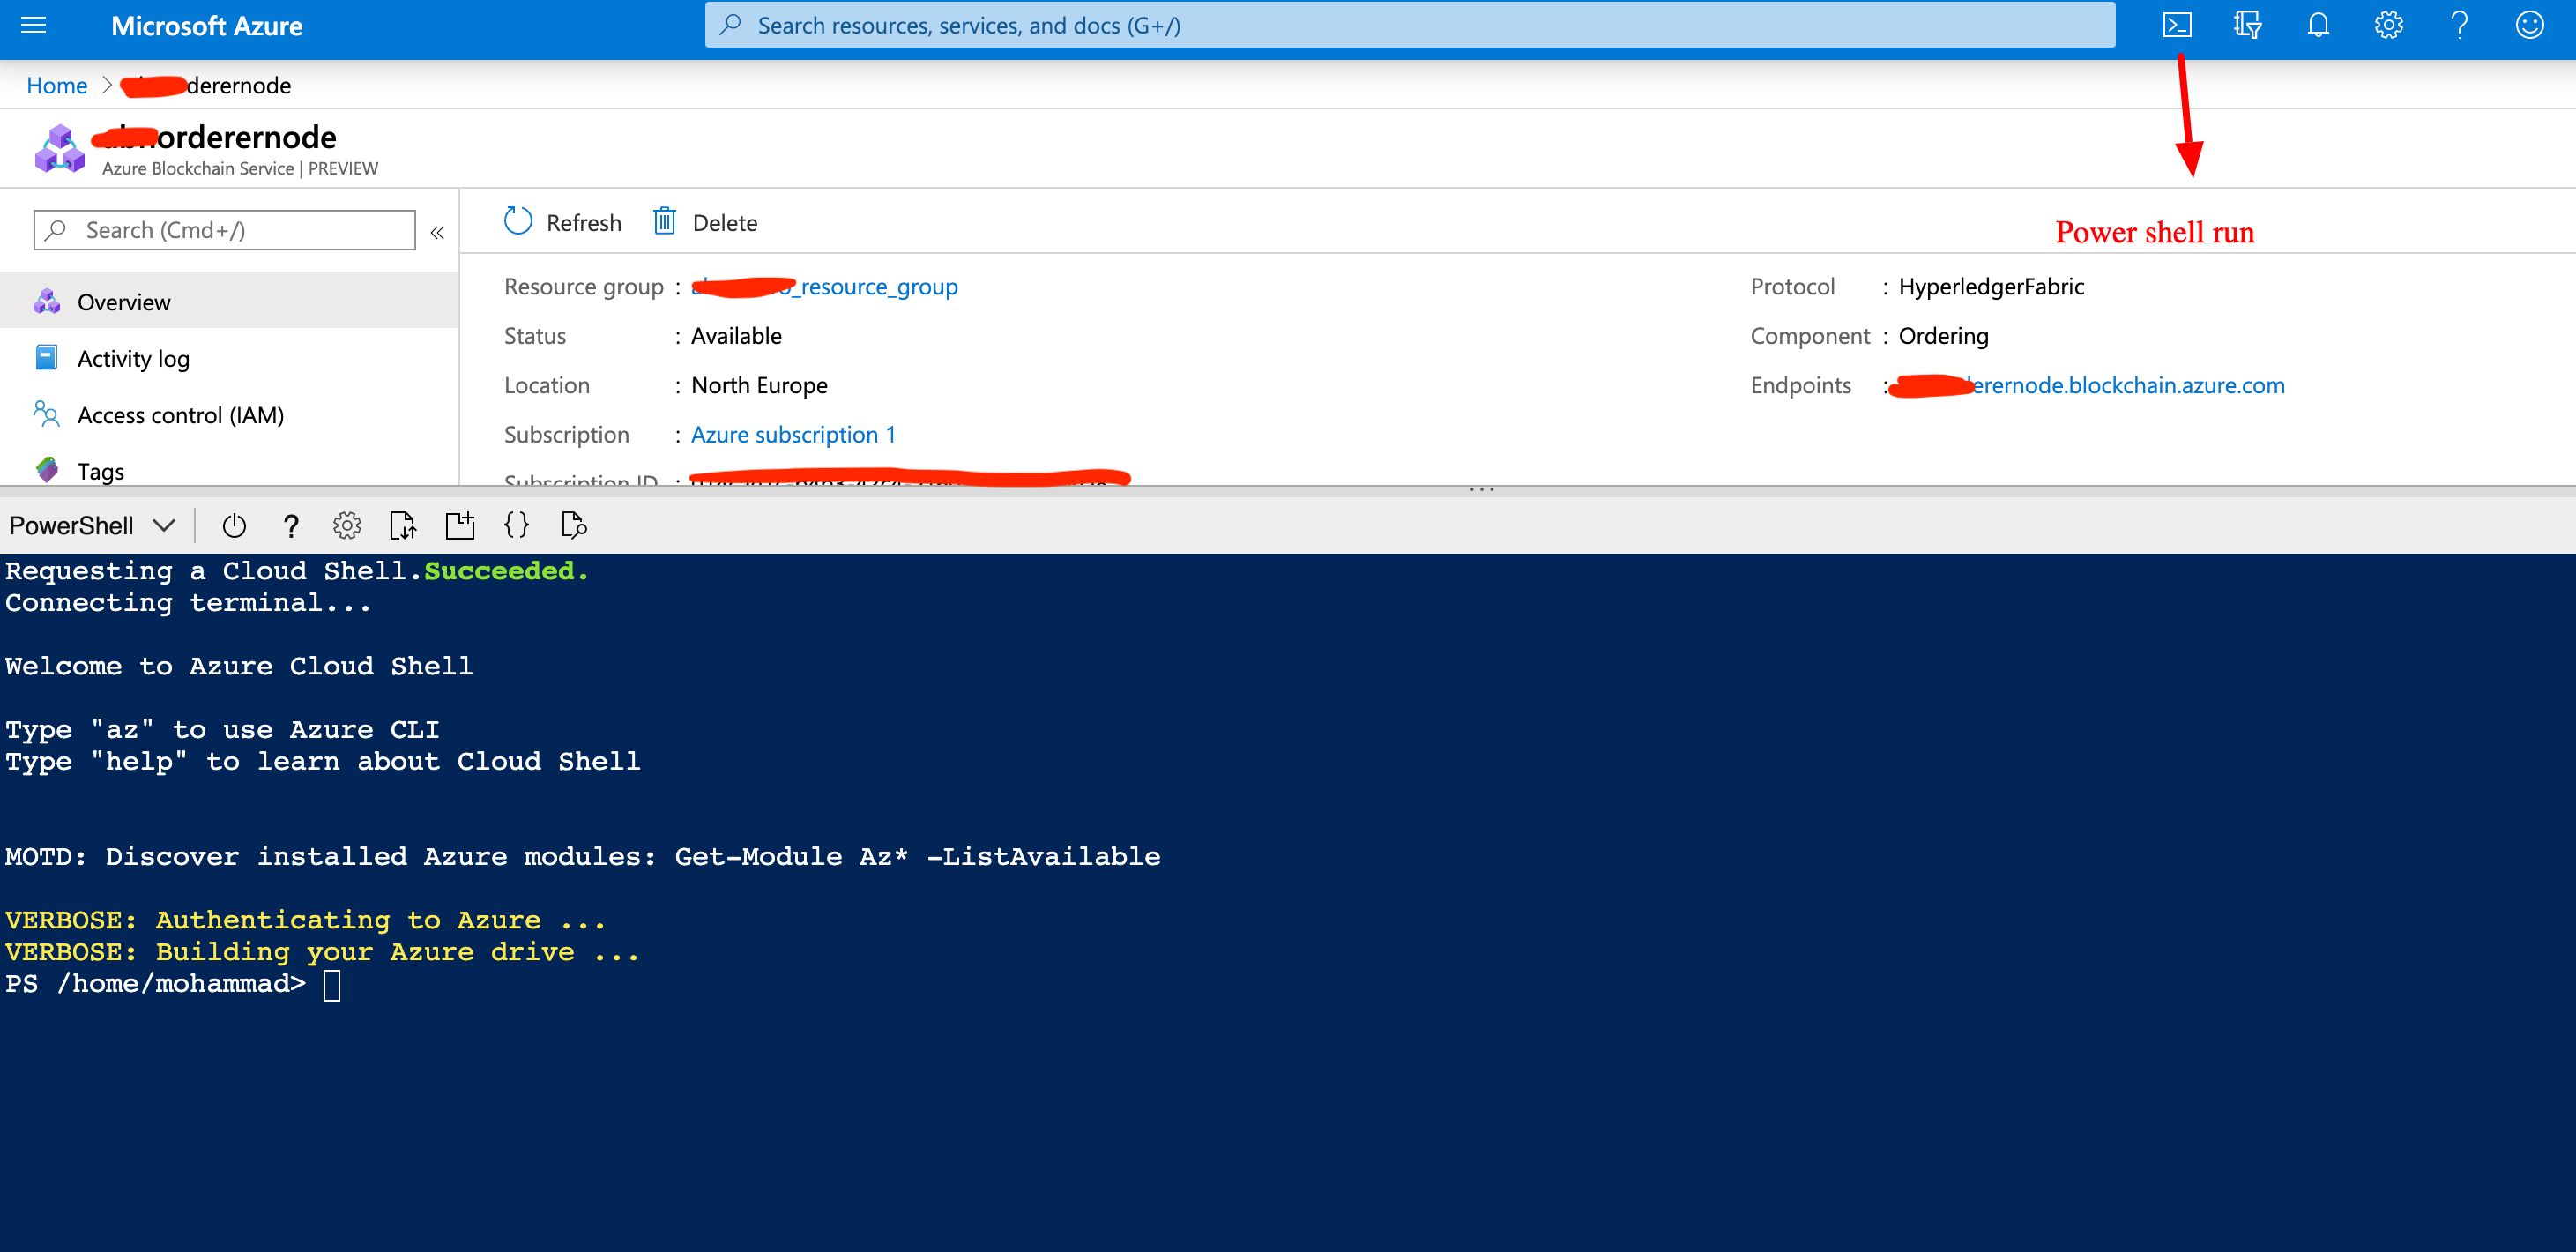
Task: Open the Azure subscription 1 link
Action: pos(792,434)
